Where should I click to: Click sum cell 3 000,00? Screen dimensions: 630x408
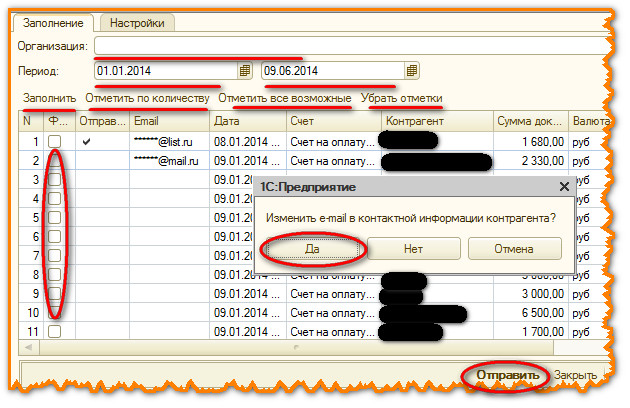[531, 293]
